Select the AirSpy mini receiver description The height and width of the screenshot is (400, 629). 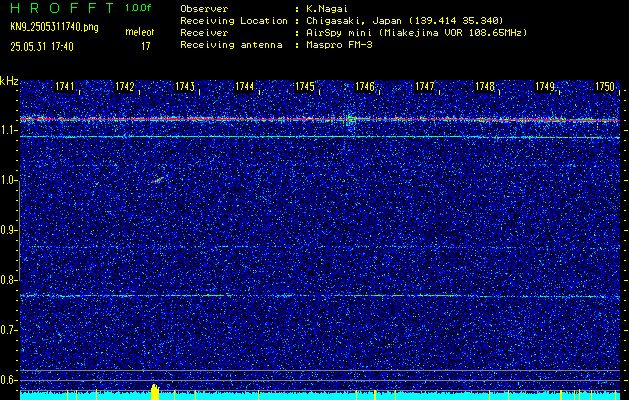(x=416, y=33)
